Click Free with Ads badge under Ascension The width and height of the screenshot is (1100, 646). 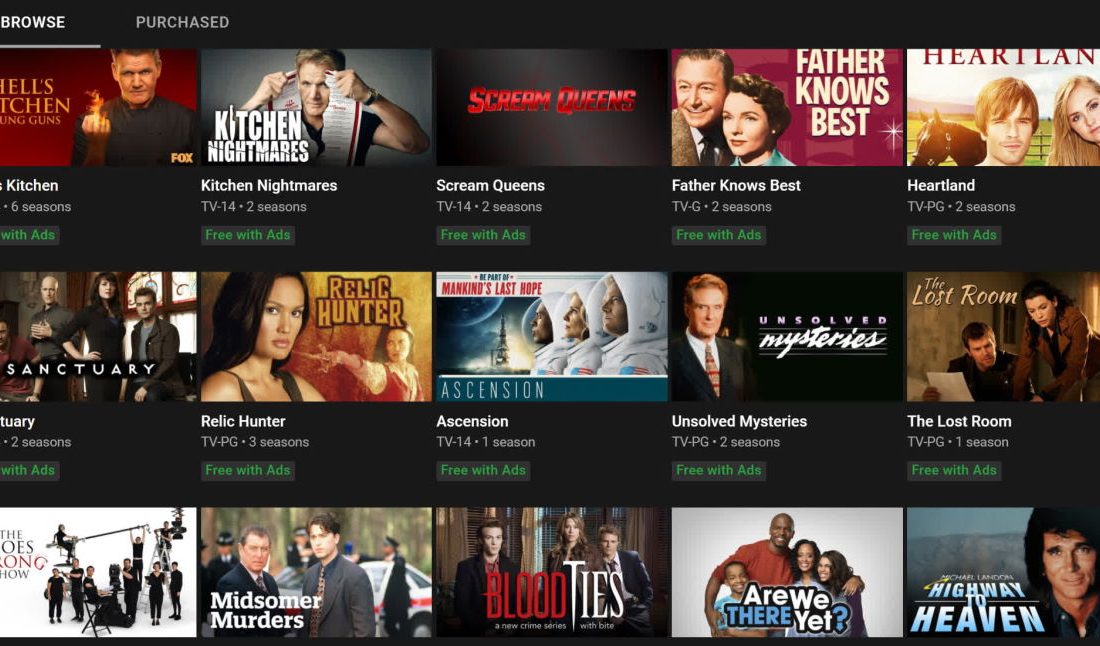(483, 471)
